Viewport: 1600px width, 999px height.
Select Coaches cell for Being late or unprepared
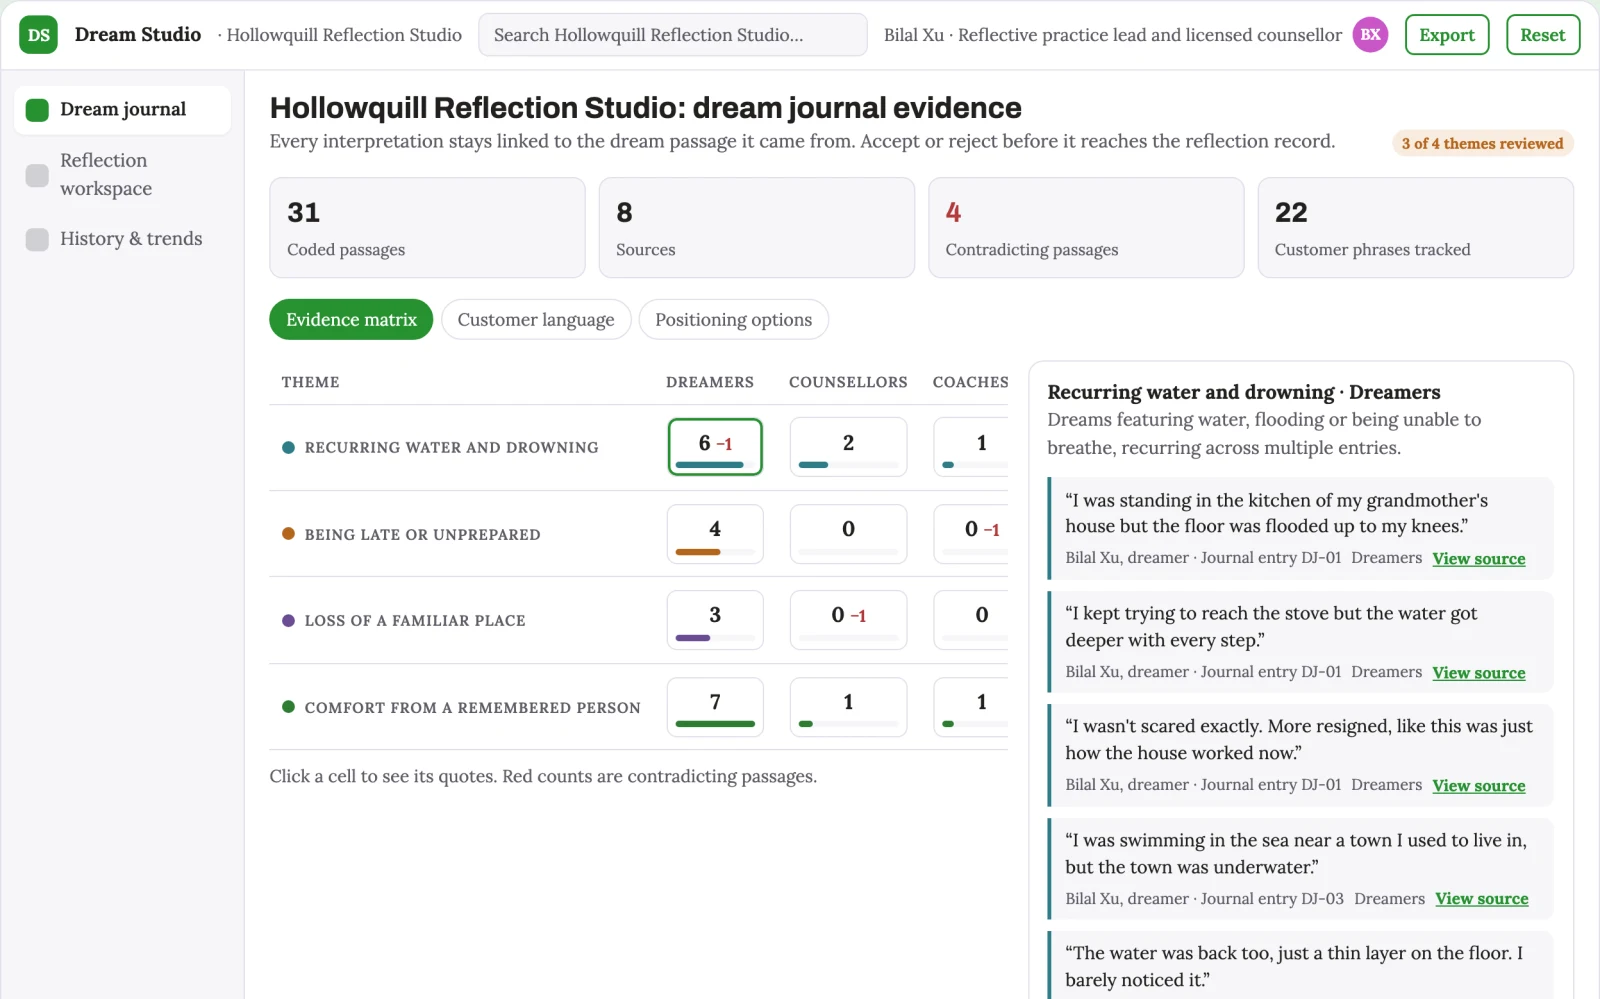point(971,534)
